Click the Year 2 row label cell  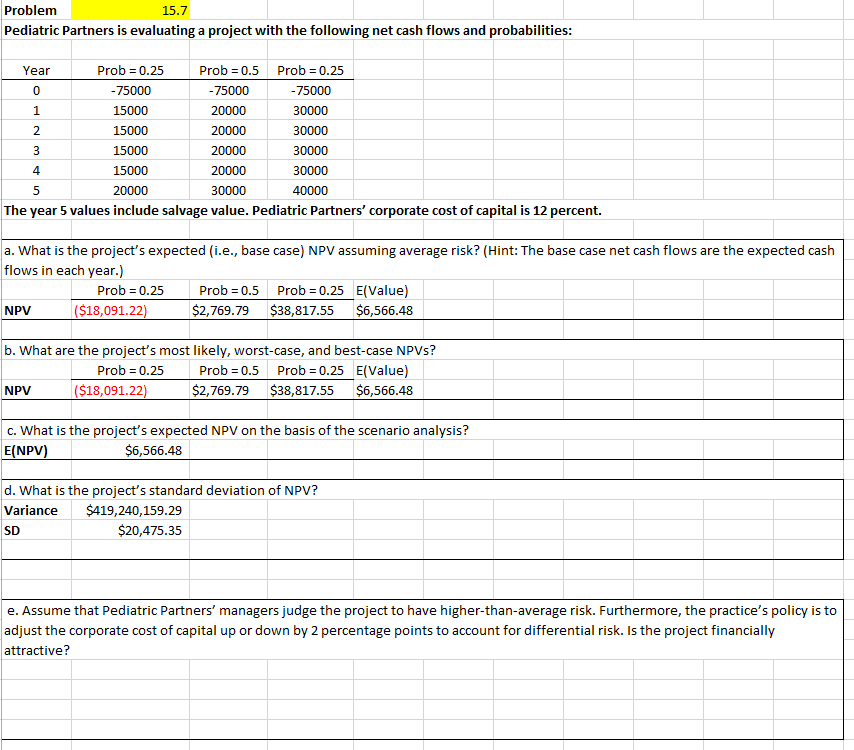[x=36, y=131]
